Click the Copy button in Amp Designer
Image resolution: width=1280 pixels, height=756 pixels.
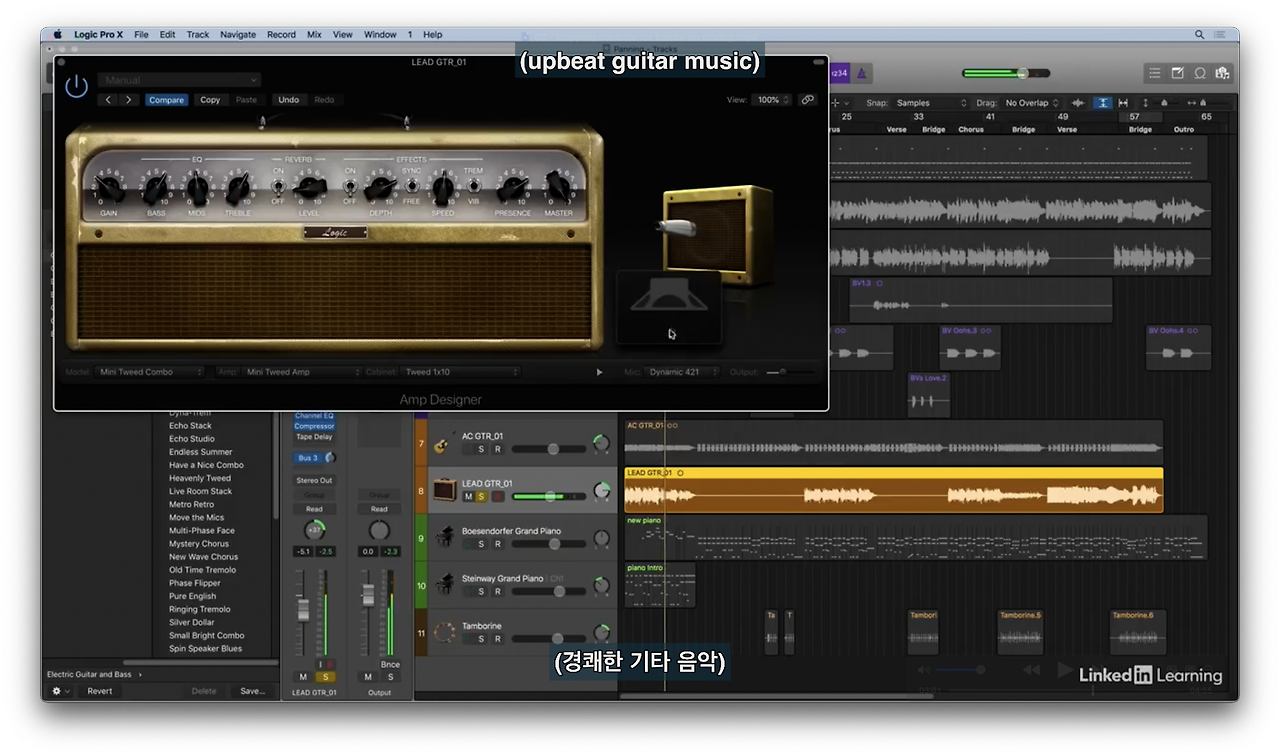210,100
